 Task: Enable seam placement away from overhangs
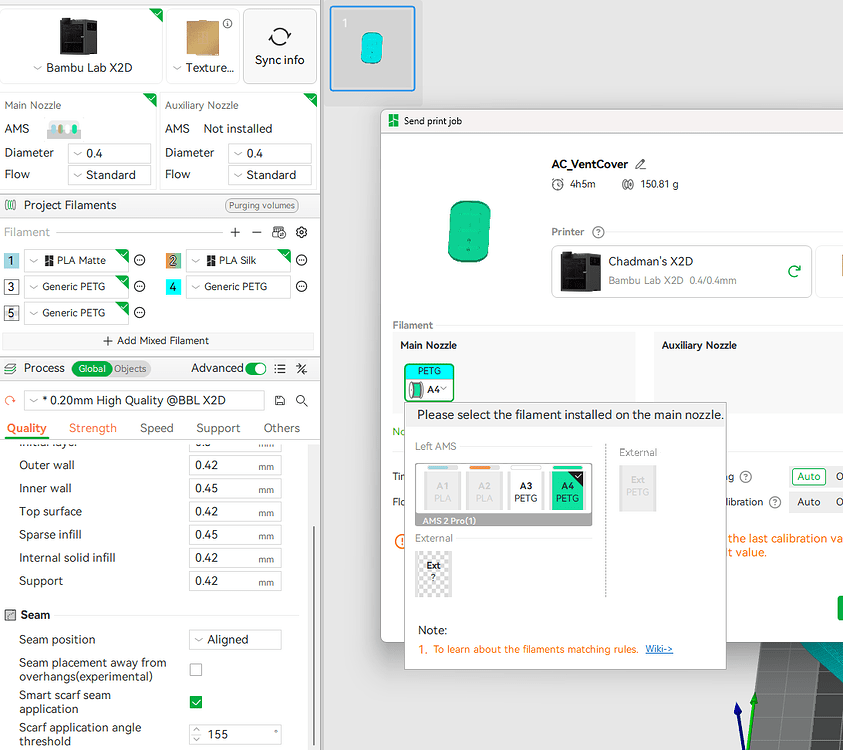[196, 670]
